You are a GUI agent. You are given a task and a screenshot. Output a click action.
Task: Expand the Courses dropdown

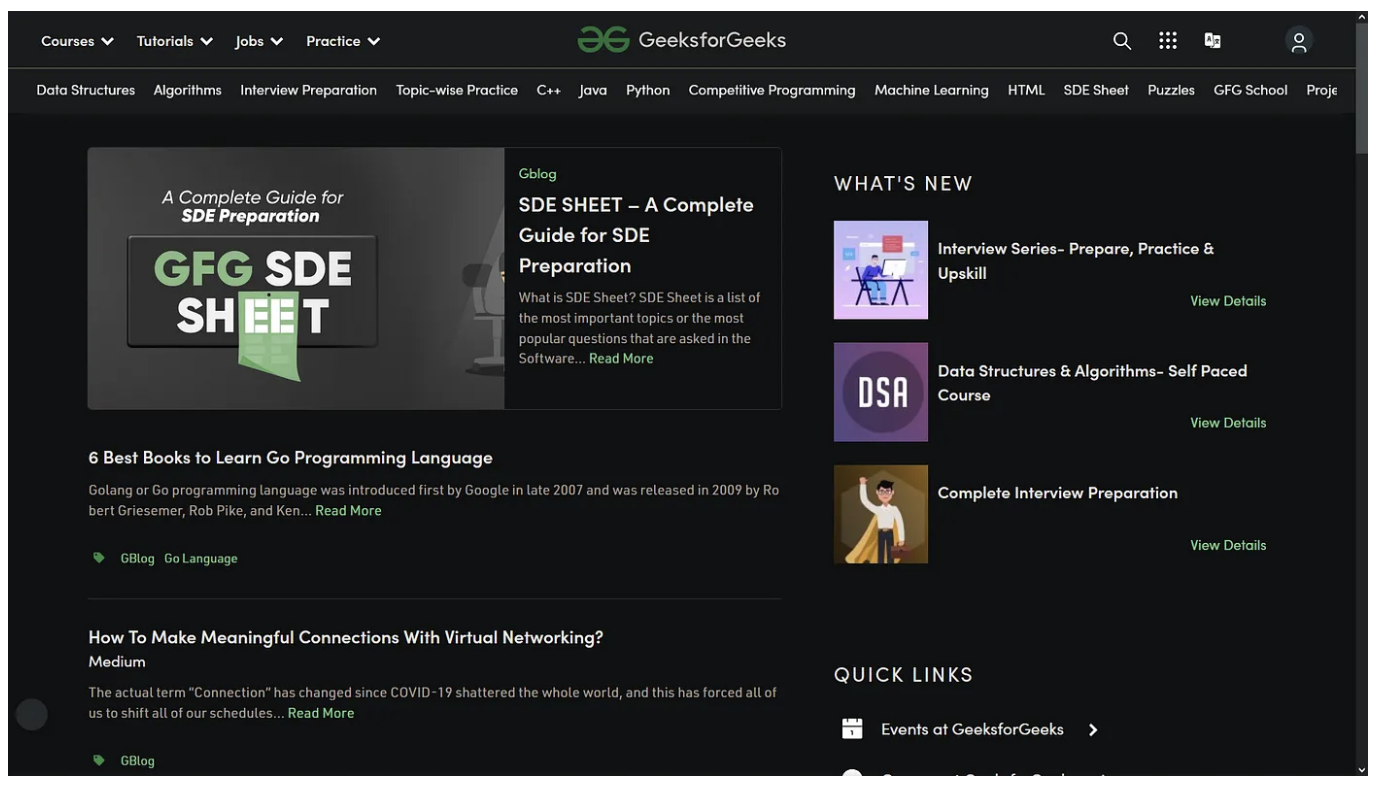coord(77,41)
